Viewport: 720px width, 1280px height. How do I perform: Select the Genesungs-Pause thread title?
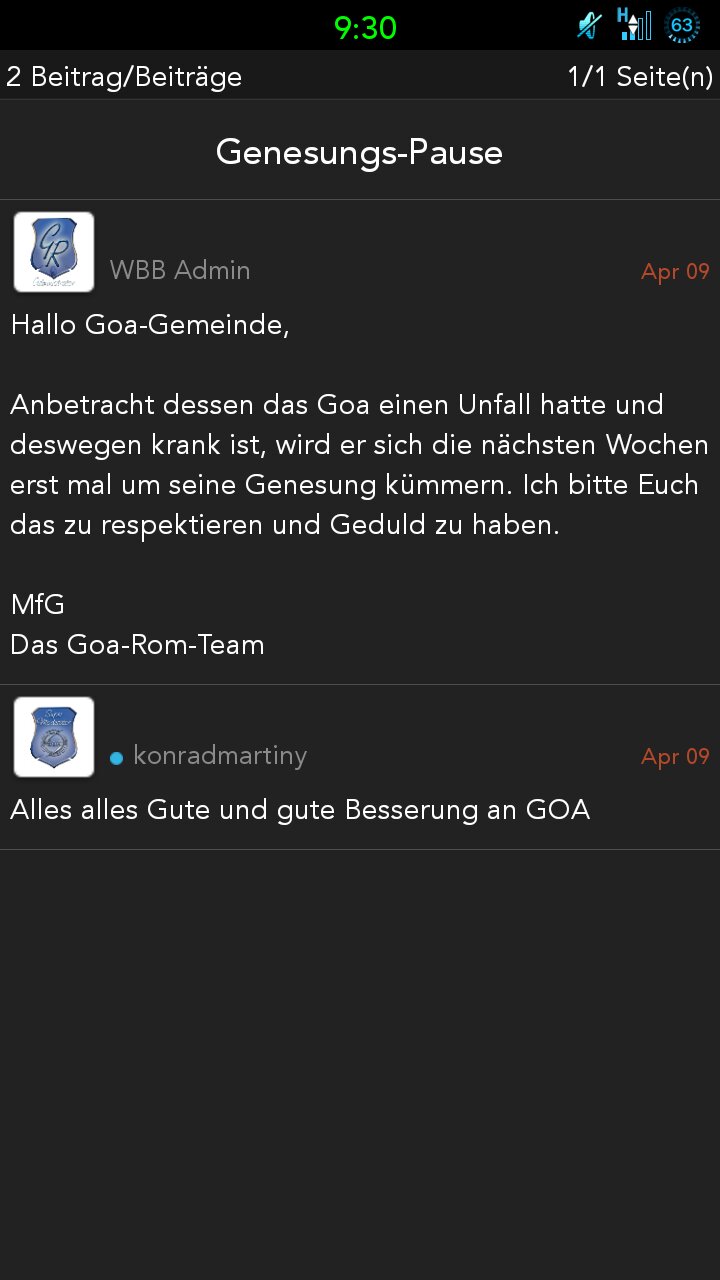pos(359,152)
